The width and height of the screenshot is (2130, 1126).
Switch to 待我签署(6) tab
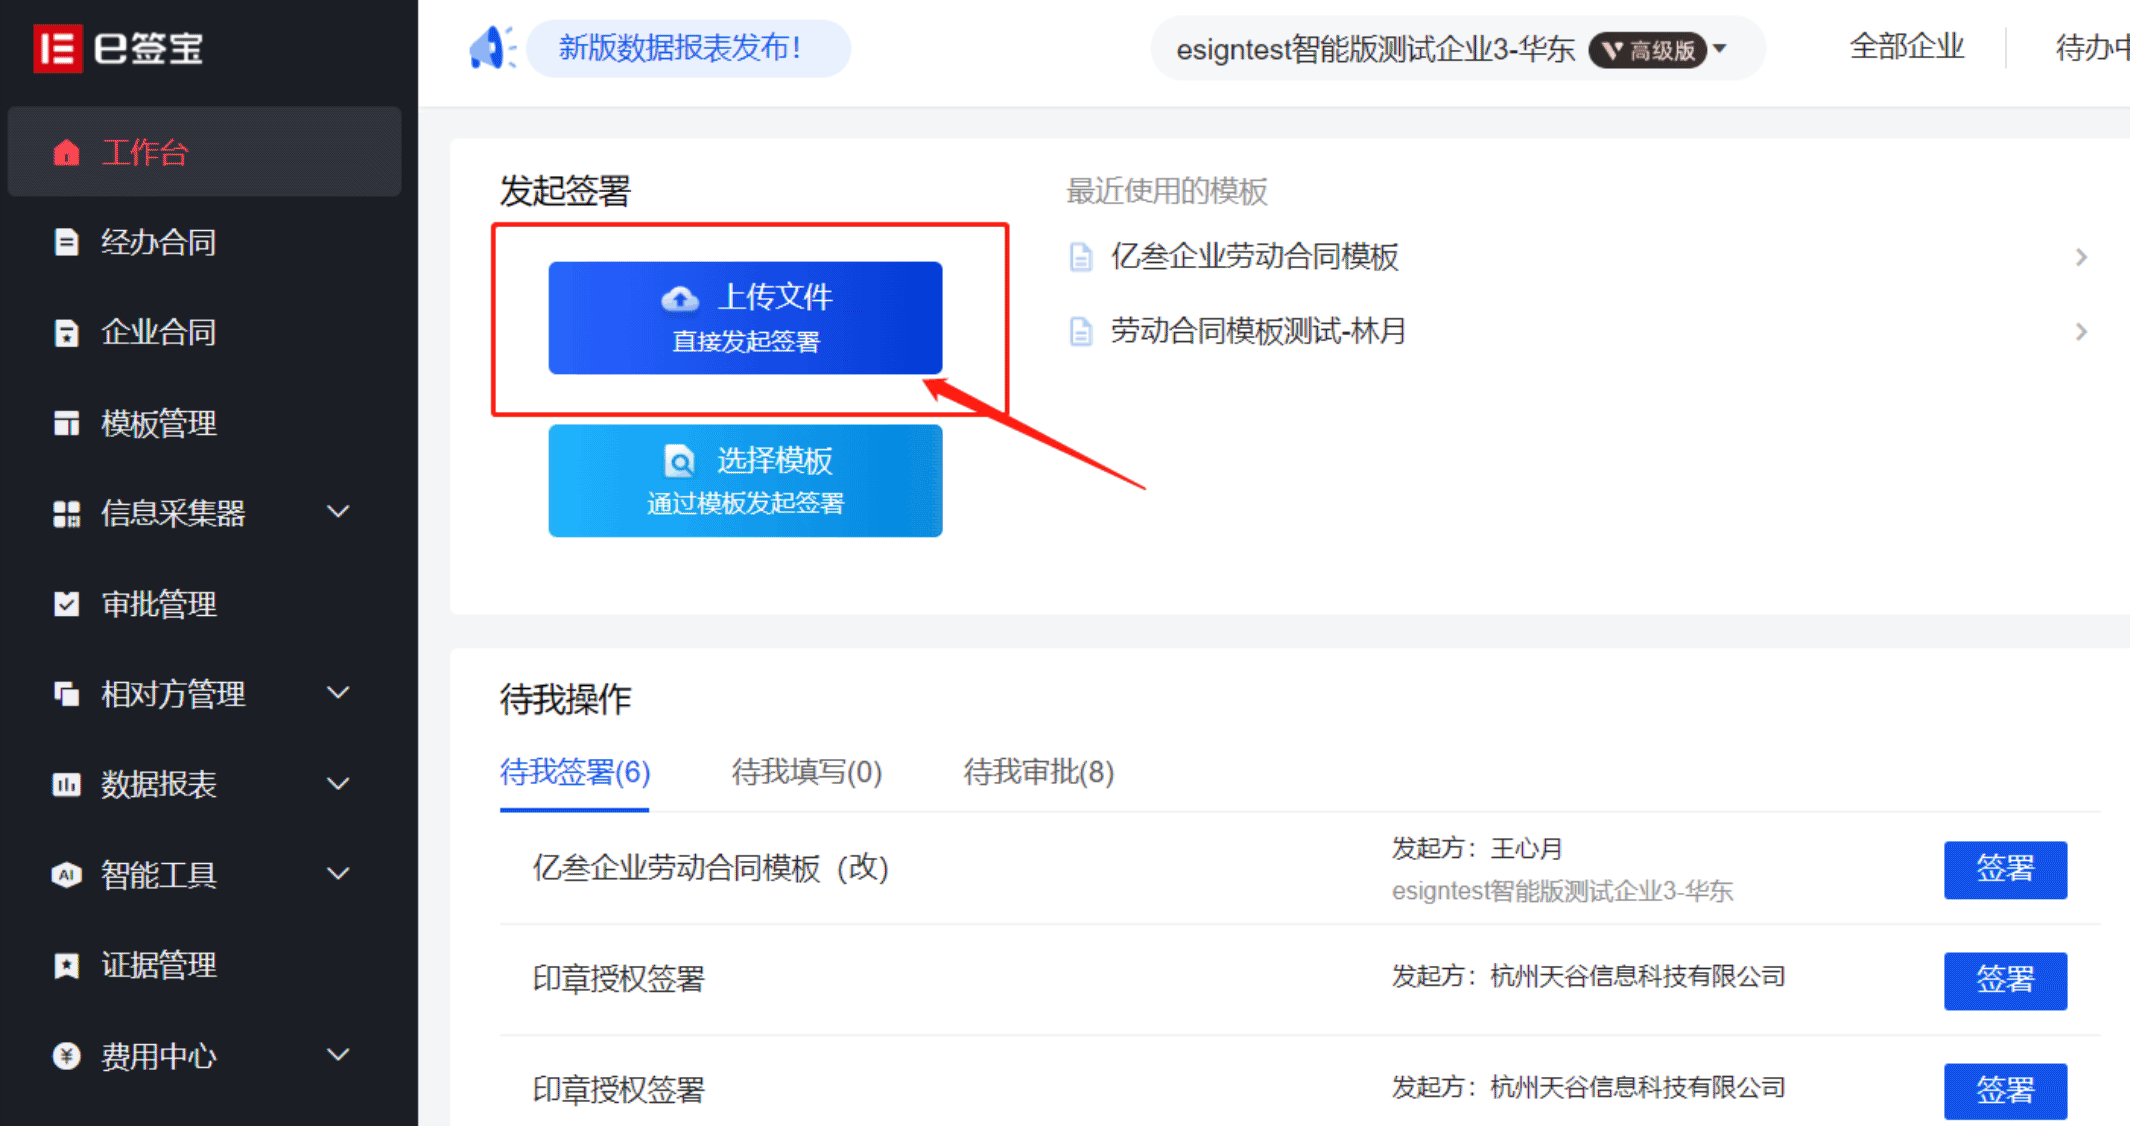(x=575, y=772)
